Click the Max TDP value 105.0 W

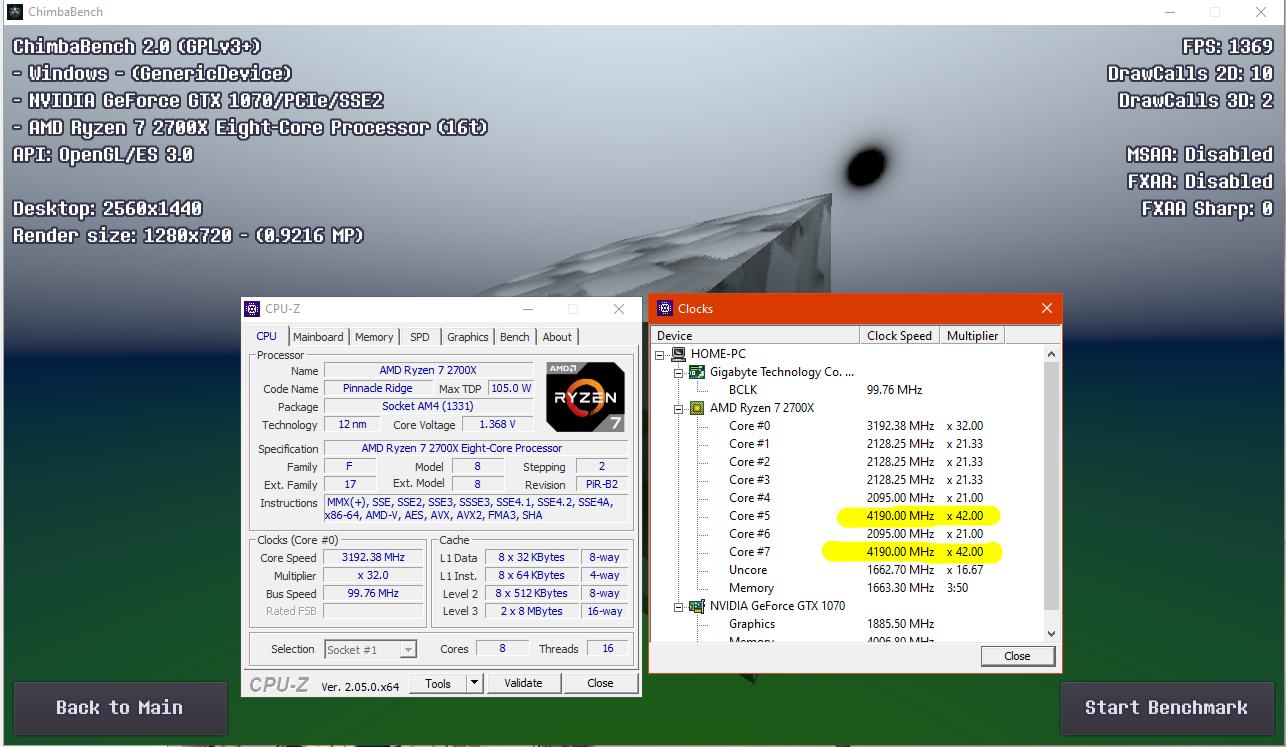click(x=510, y=389)
